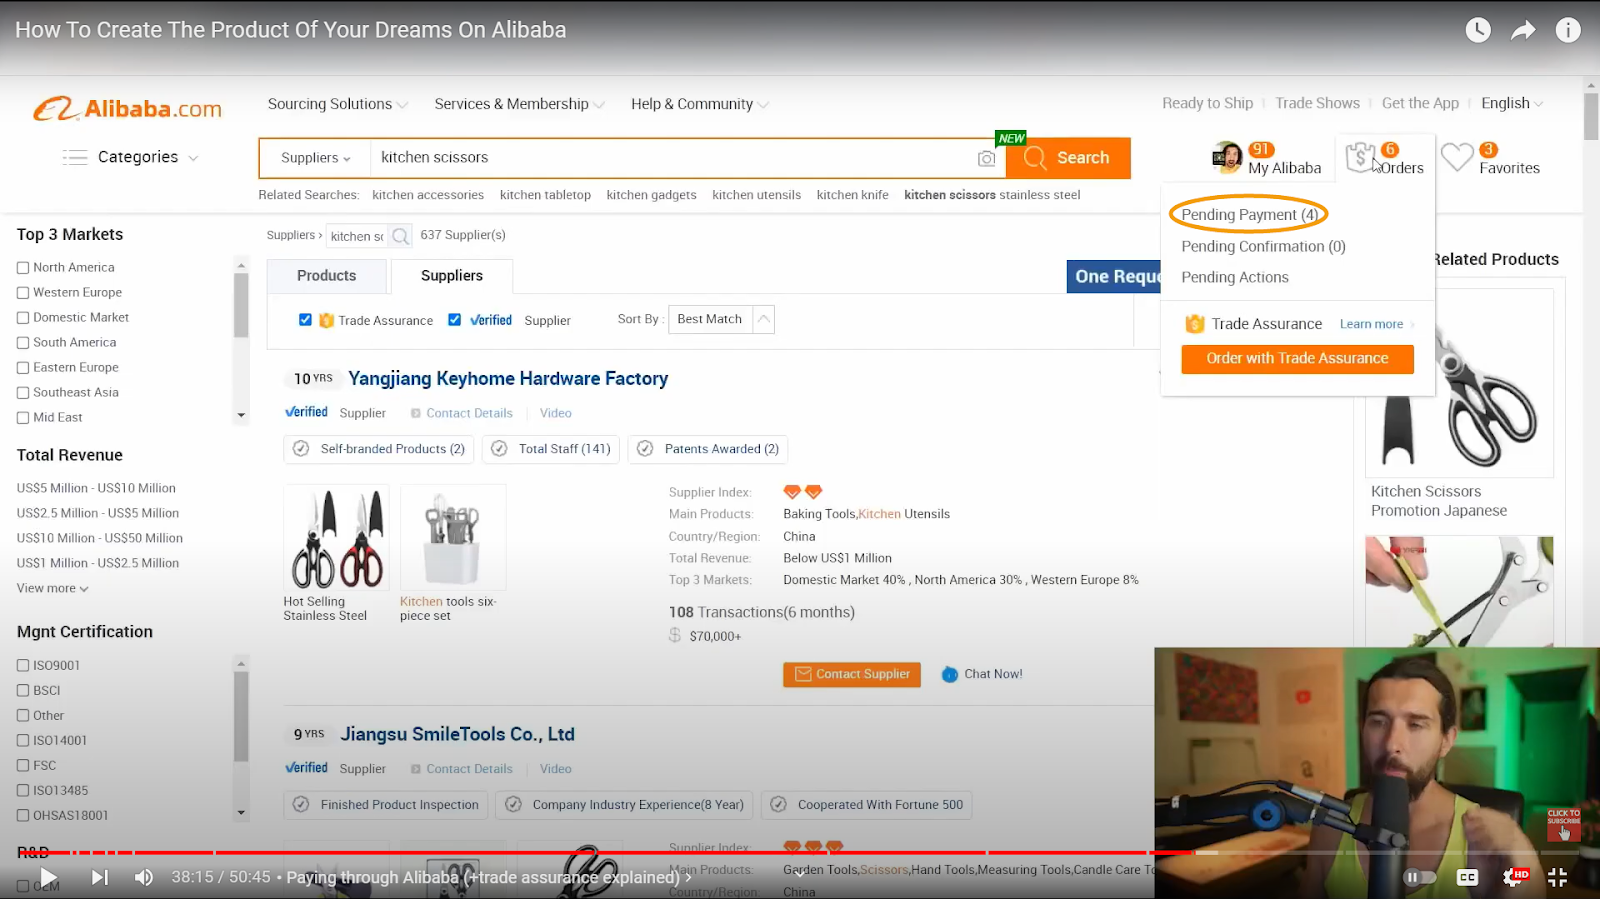Viewport: 1600px width, 899px height.
Task: Open Pending Confirmation (0)
Action: tap(1263, 246)
